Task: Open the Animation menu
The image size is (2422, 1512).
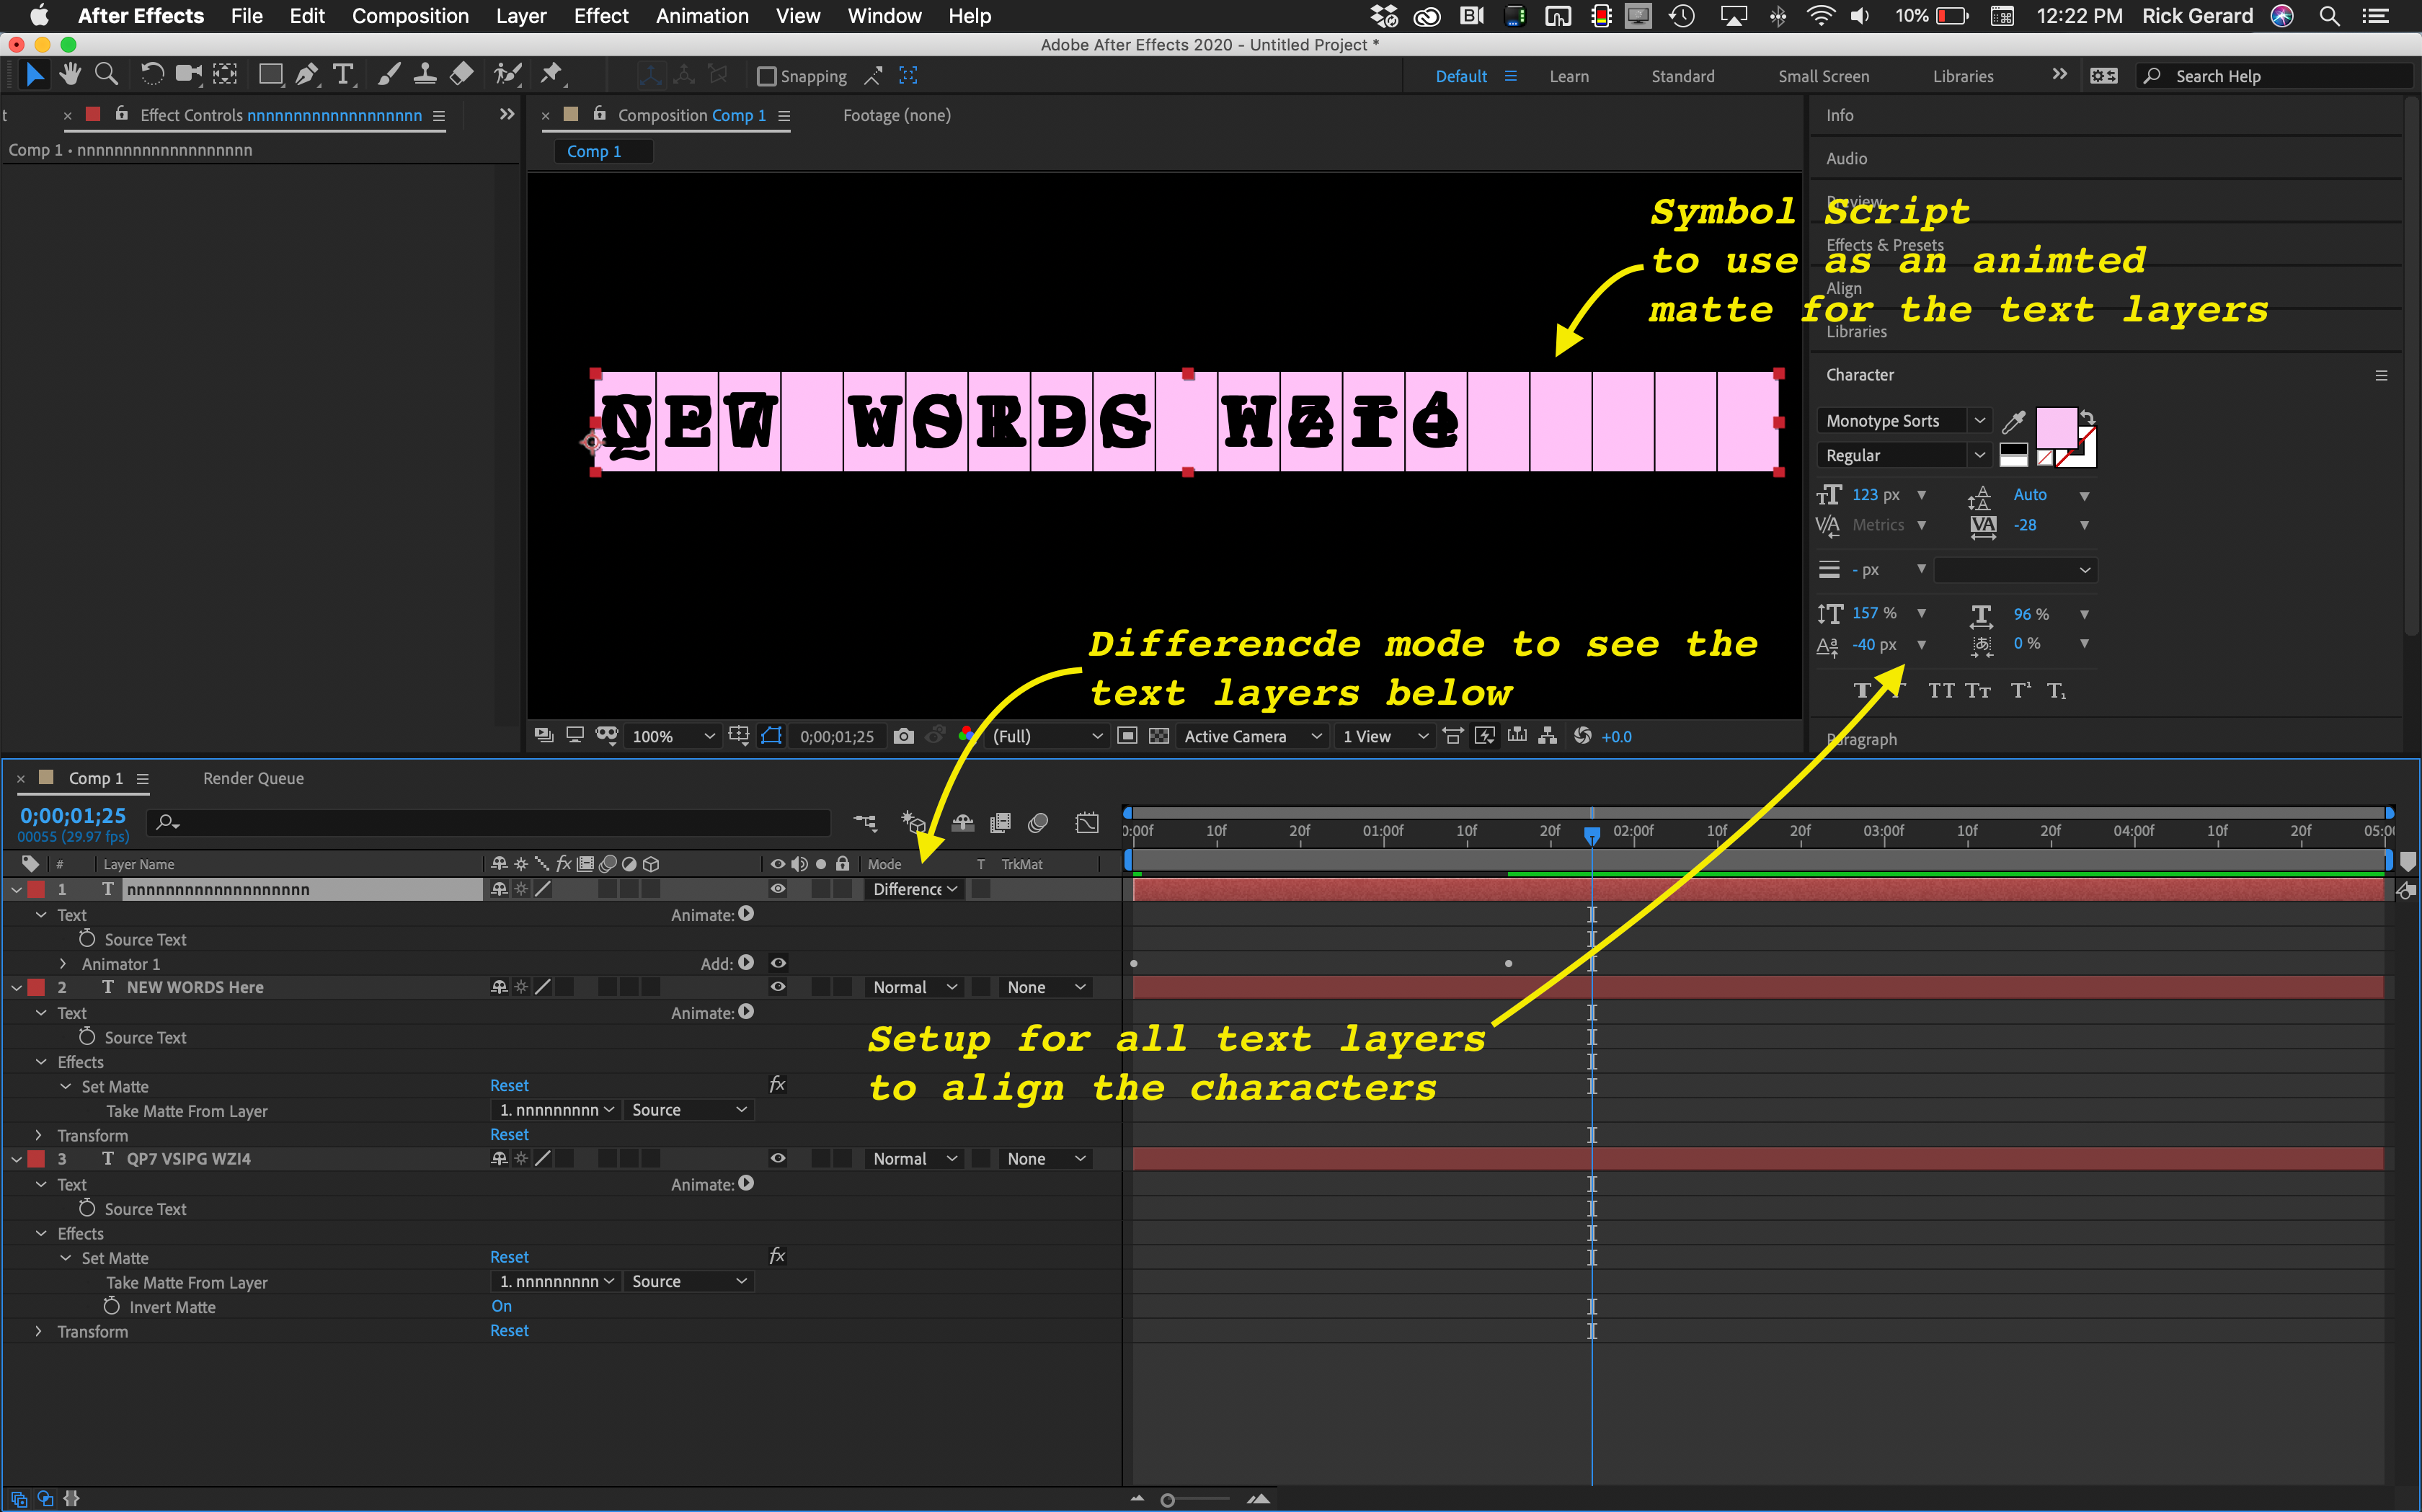Action: tap(702, 16)
